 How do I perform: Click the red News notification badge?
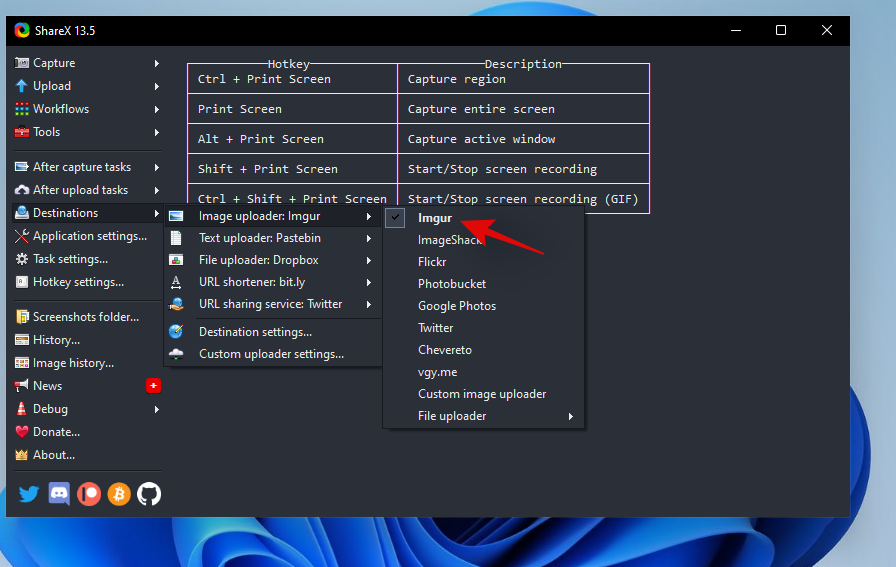pos(153,386)
